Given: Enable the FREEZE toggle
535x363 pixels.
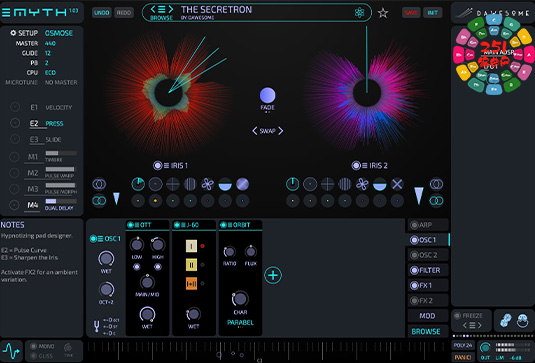Looking at the screenshot, I should pos(457,316).
